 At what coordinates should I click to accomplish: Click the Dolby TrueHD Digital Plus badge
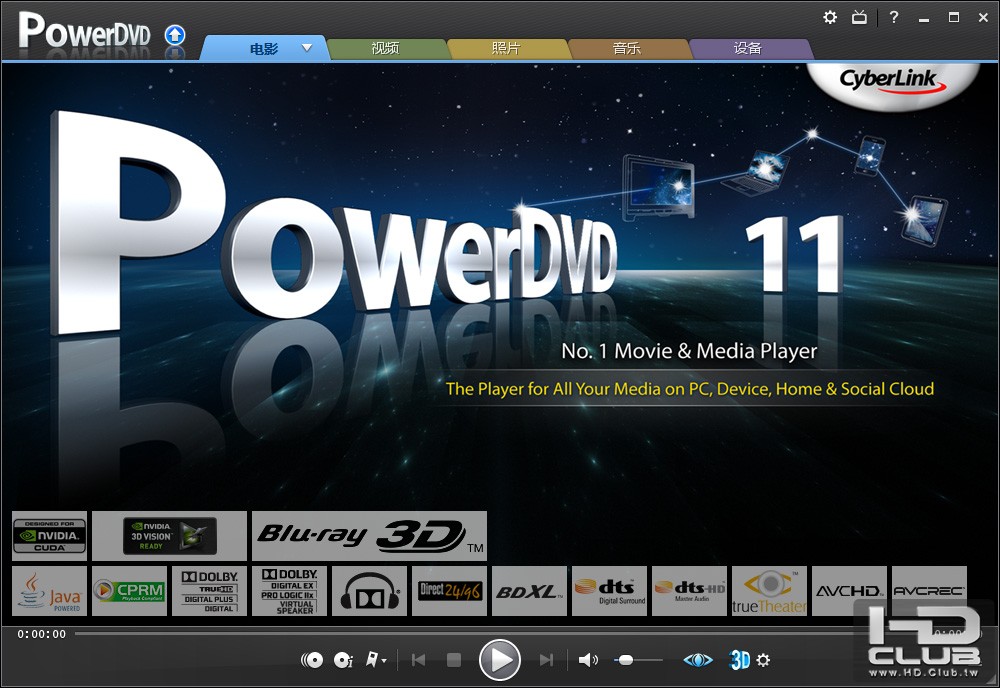[x=209, y=591]
